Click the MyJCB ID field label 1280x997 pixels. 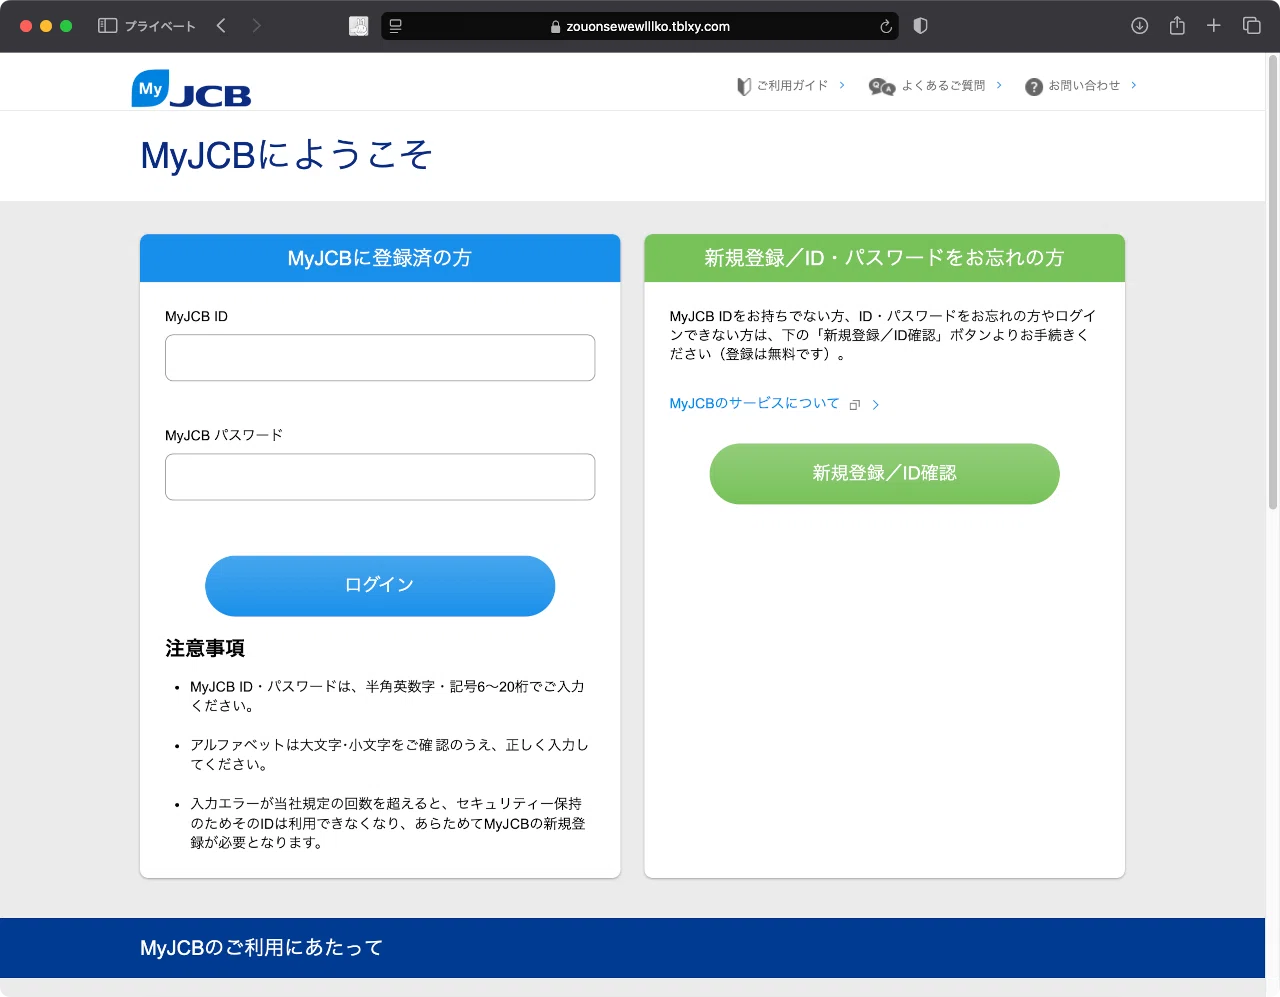pyautogui.click(x=196, y=316)
